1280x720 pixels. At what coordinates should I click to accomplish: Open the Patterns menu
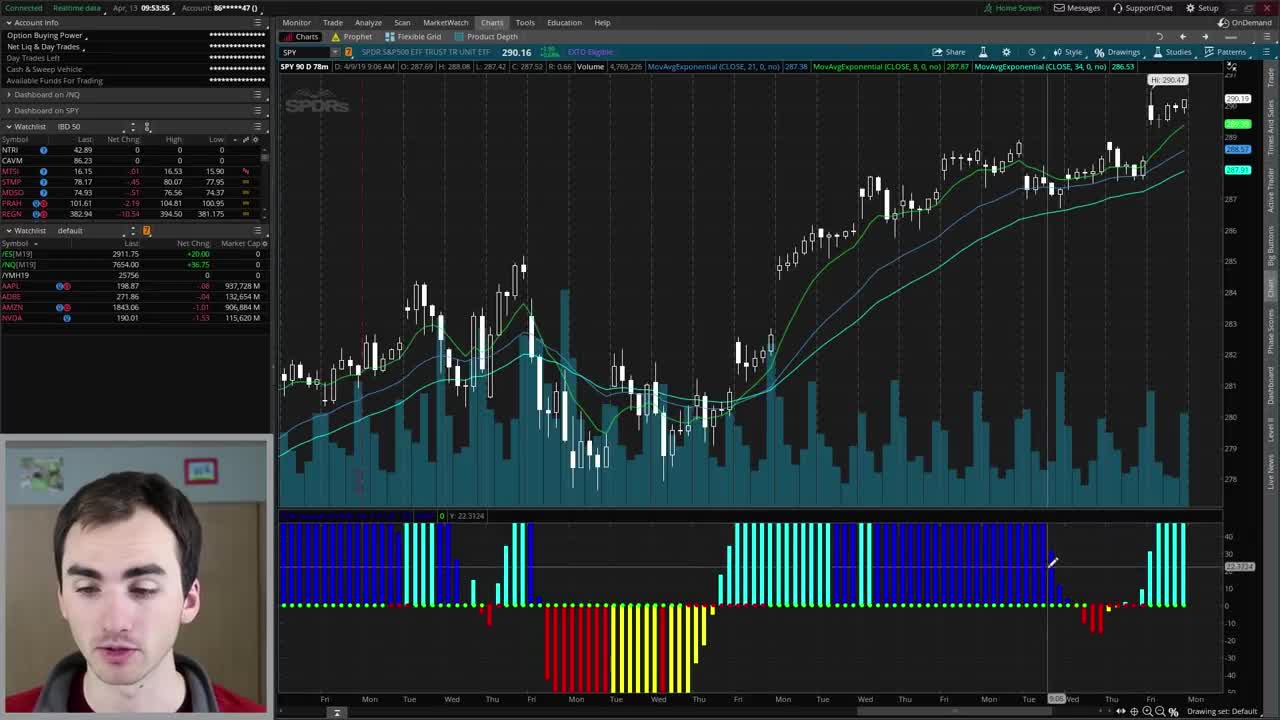(x=1225, y=52)
